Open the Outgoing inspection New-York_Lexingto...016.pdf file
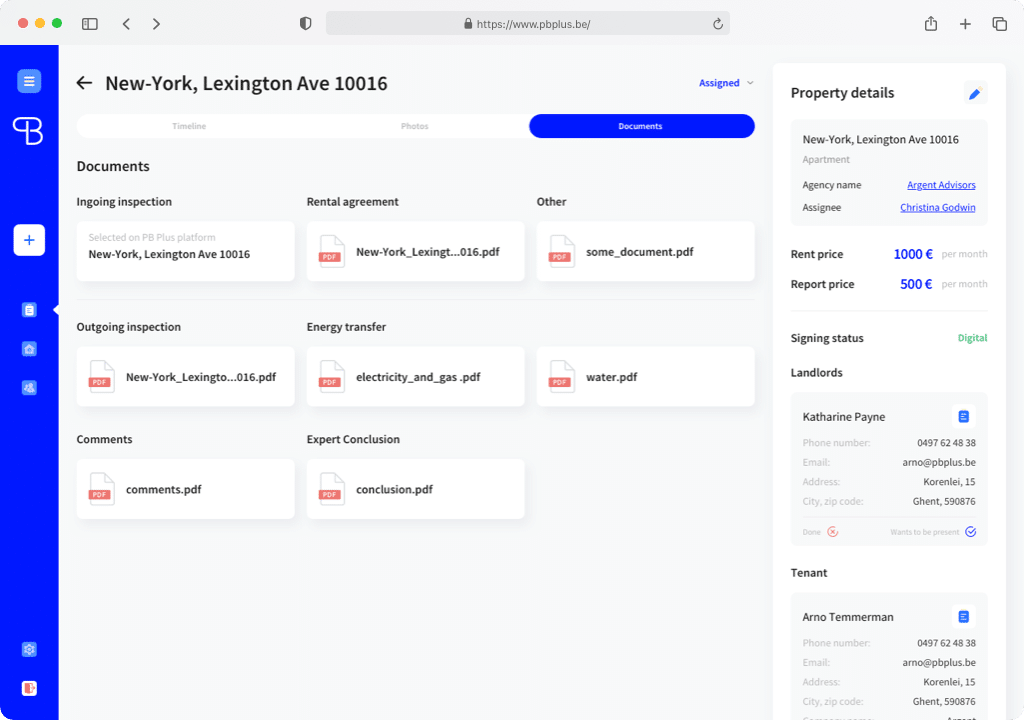The height and width of the screenshot is (720, 1024). coord(185,377)
